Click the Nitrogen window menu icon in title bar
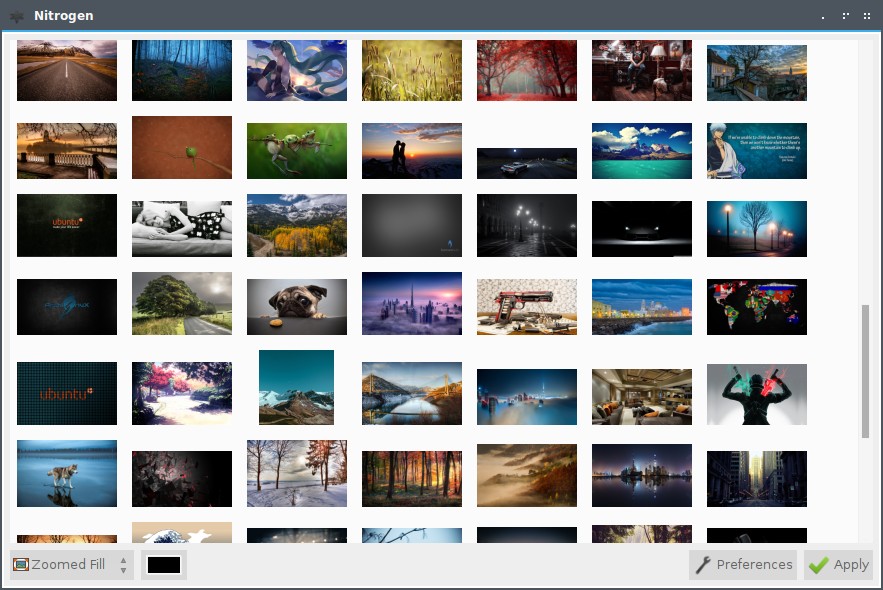883x590 pixels. pyautogui.click(x=17, y=16)
